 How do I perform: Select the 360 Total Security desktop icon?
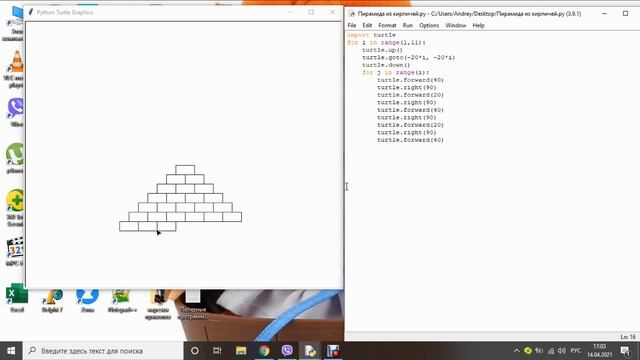point(15,208)
